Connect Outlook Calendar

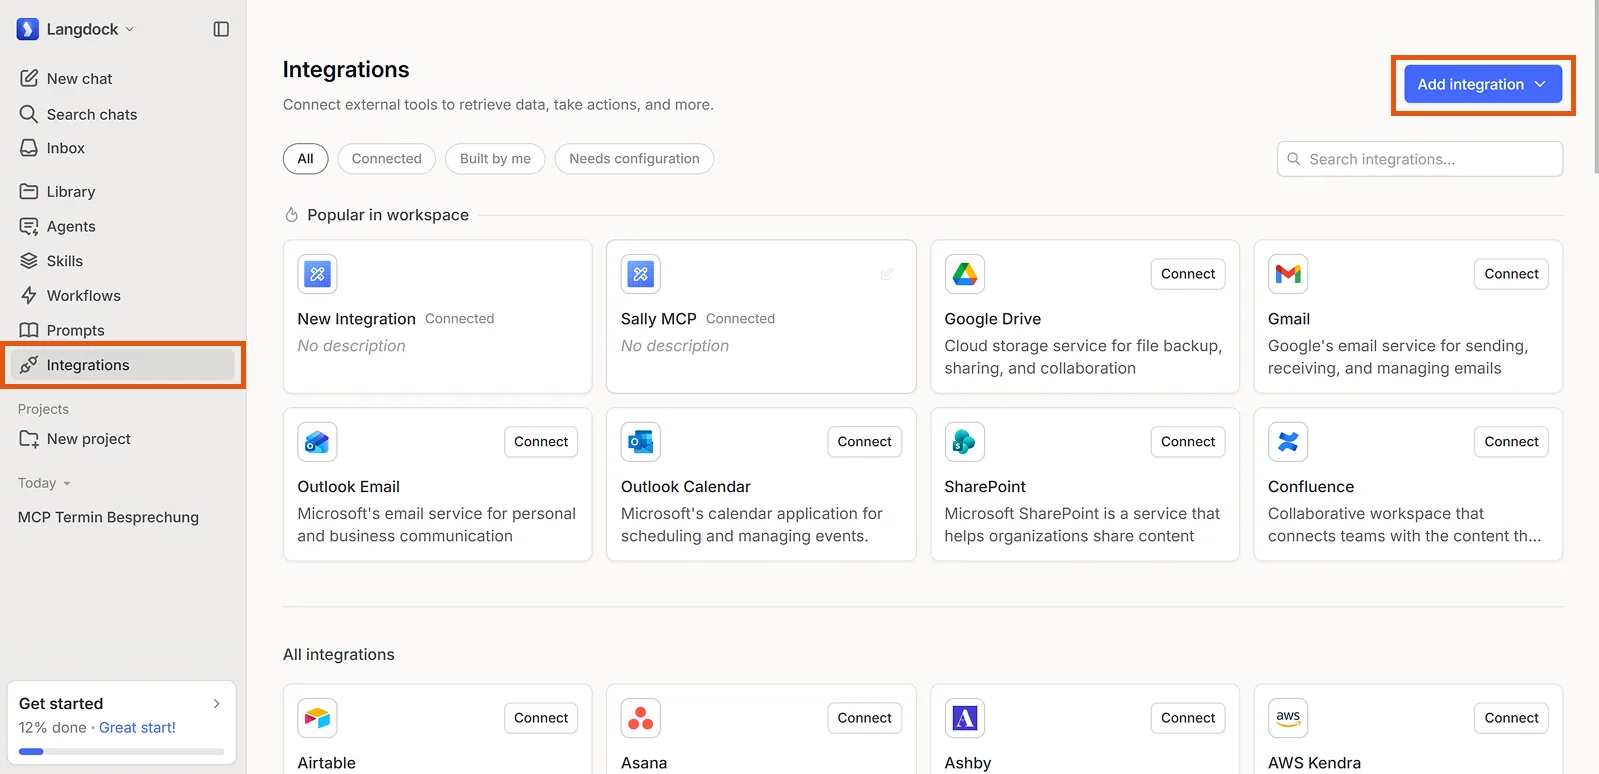pos(864,442)
